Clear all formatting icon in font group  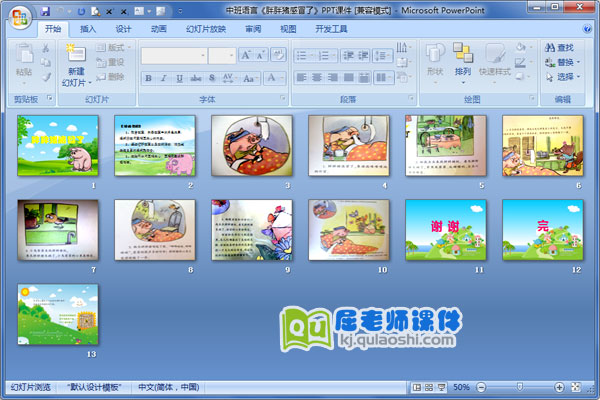tap(278, 56)
